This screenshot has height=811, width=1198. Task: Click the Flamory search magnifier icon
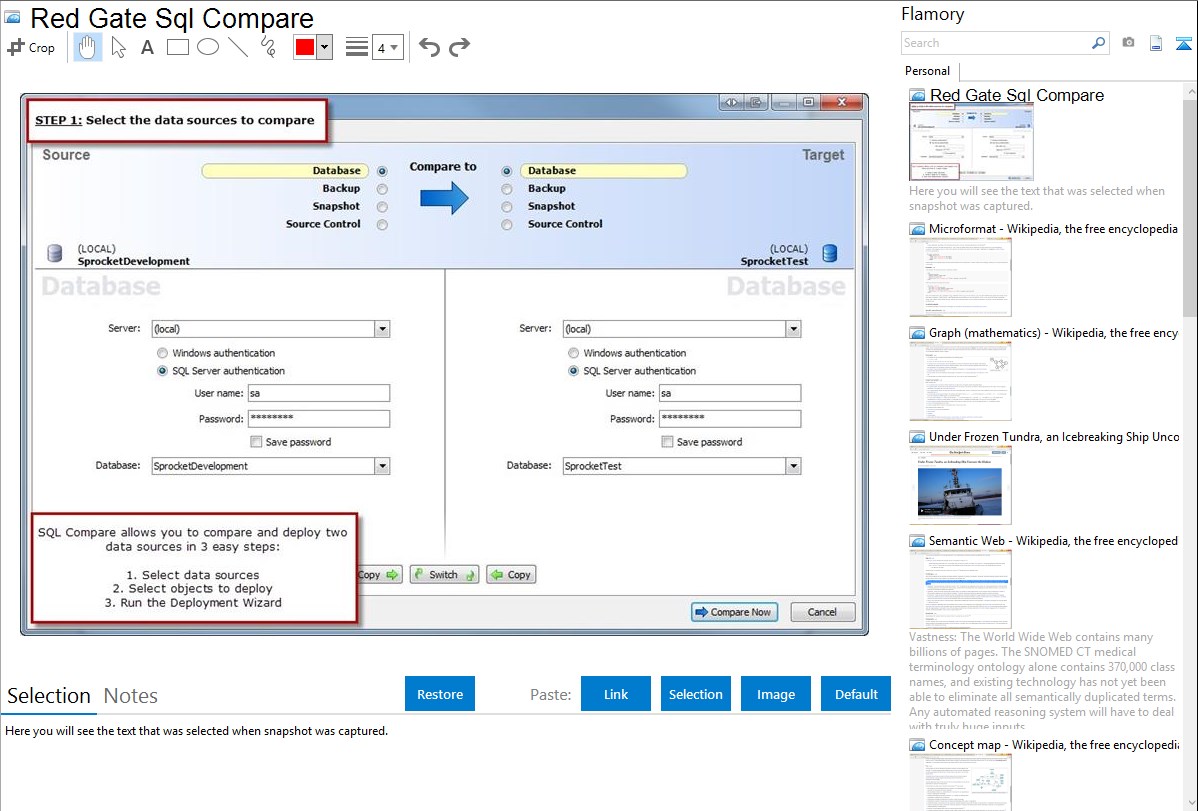coord(1098,43)
